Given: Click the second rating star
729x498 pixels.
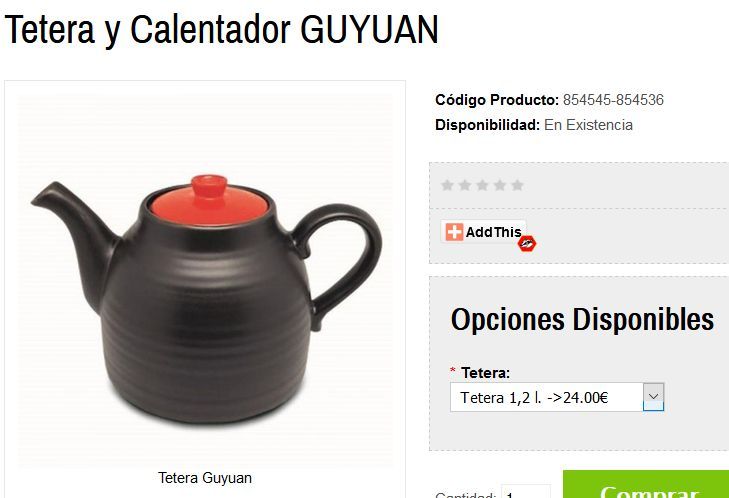Looking at the screenshot, I should tap(465, 186).
